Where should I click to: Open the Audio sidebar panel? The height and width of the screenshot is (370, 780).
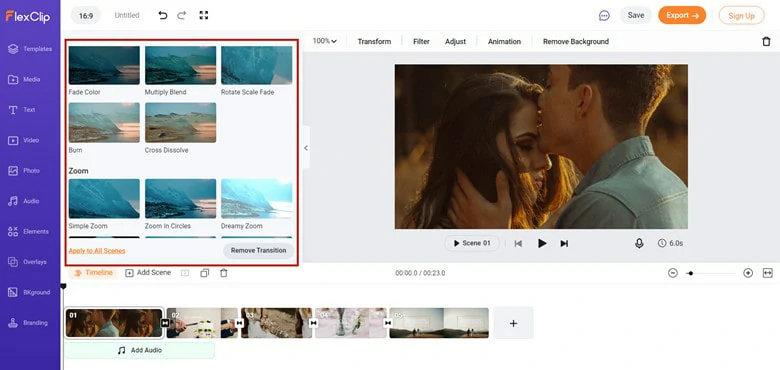[x=23, y=201]
